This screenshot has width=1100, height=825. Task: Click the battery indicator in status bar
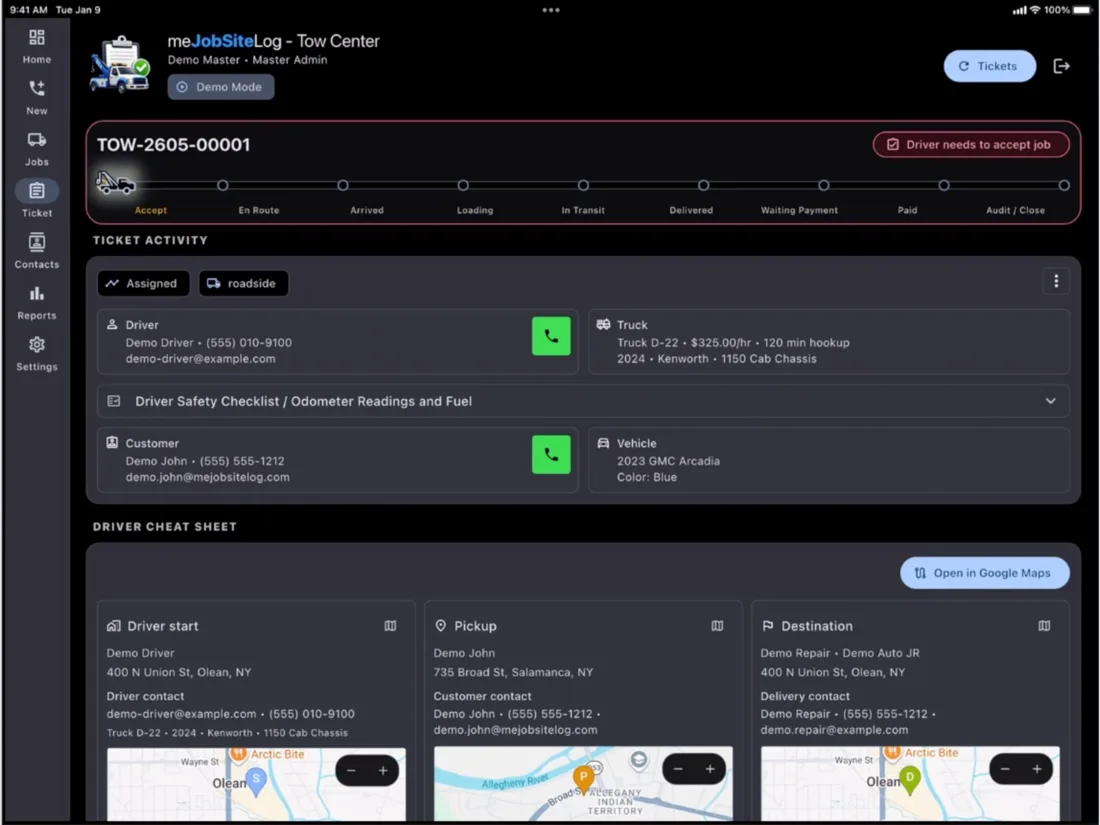click(1082, 10)
